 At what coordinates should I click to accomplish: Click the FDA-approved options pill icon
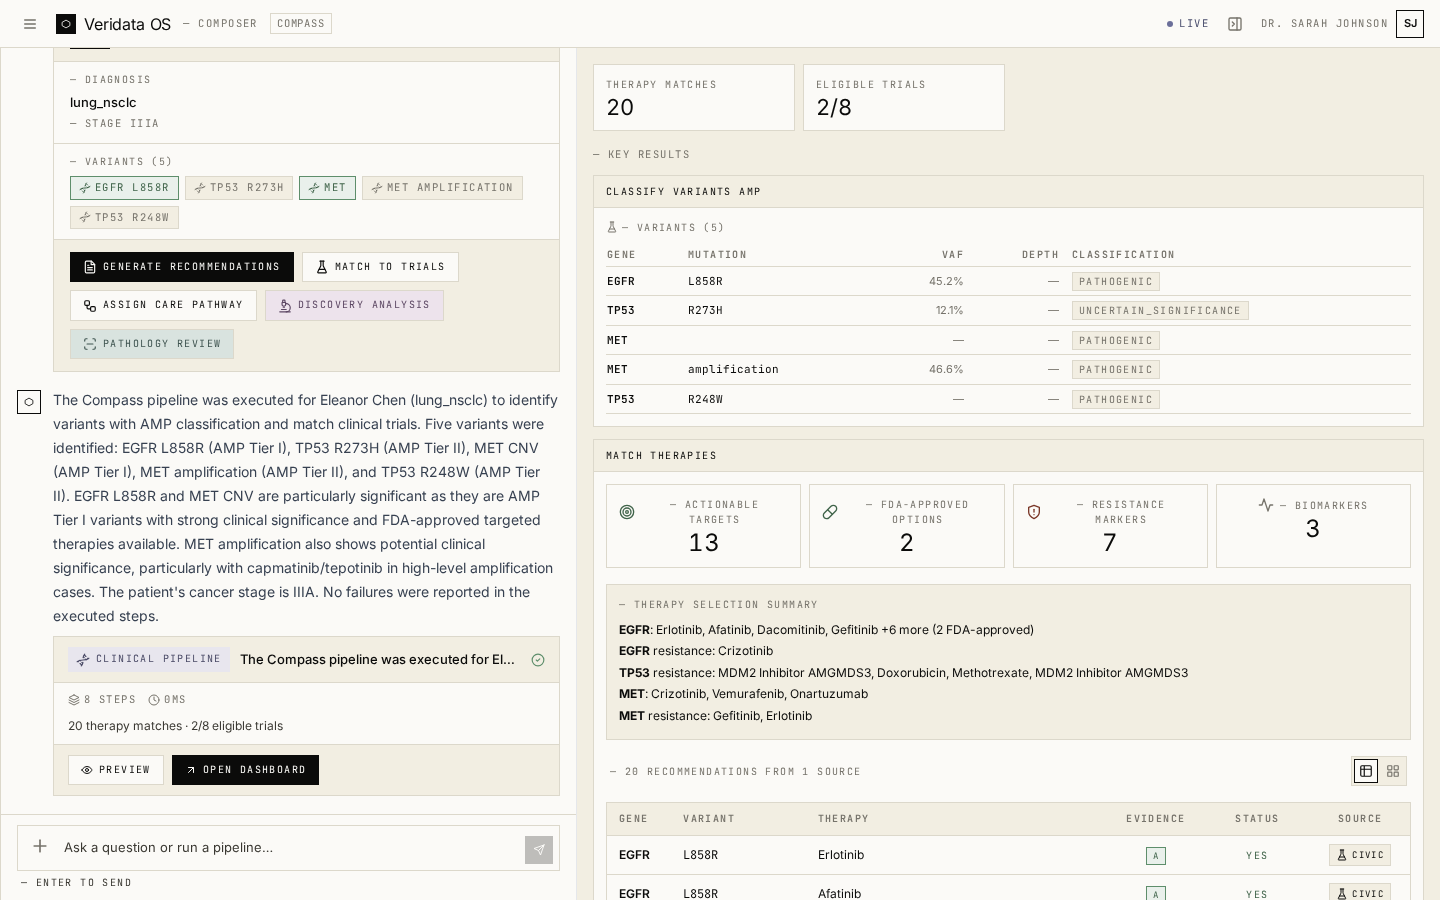click(830, 512)
